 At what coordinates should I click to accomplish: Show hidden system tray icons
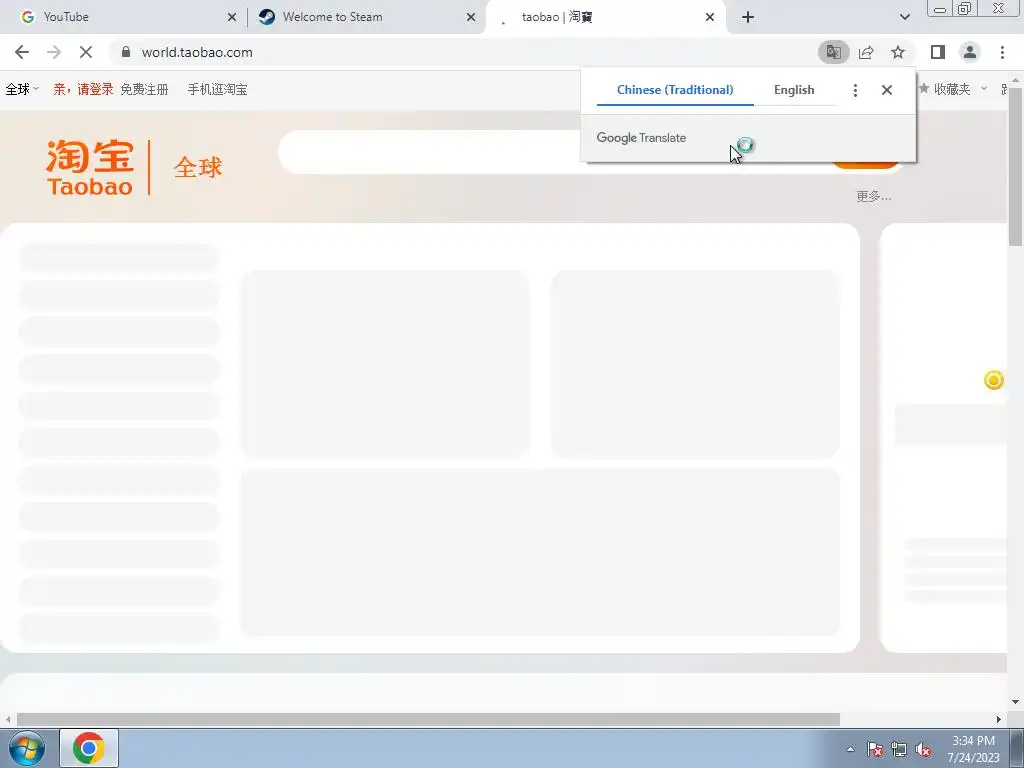[850, 749]
